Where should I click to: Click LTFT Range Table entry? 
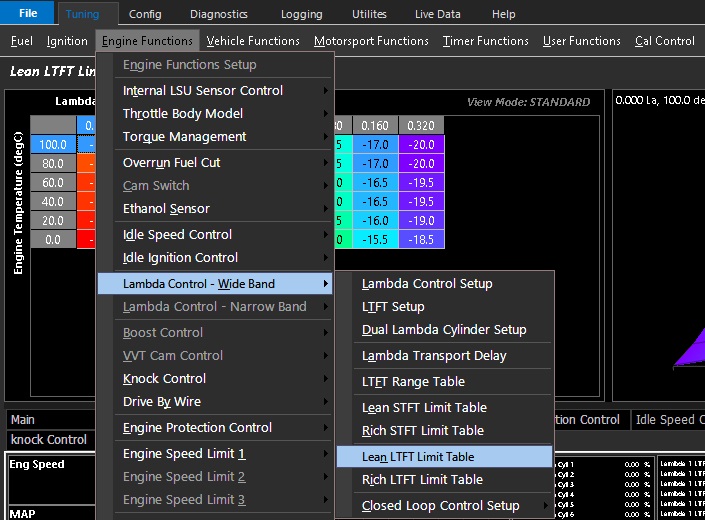413,382
